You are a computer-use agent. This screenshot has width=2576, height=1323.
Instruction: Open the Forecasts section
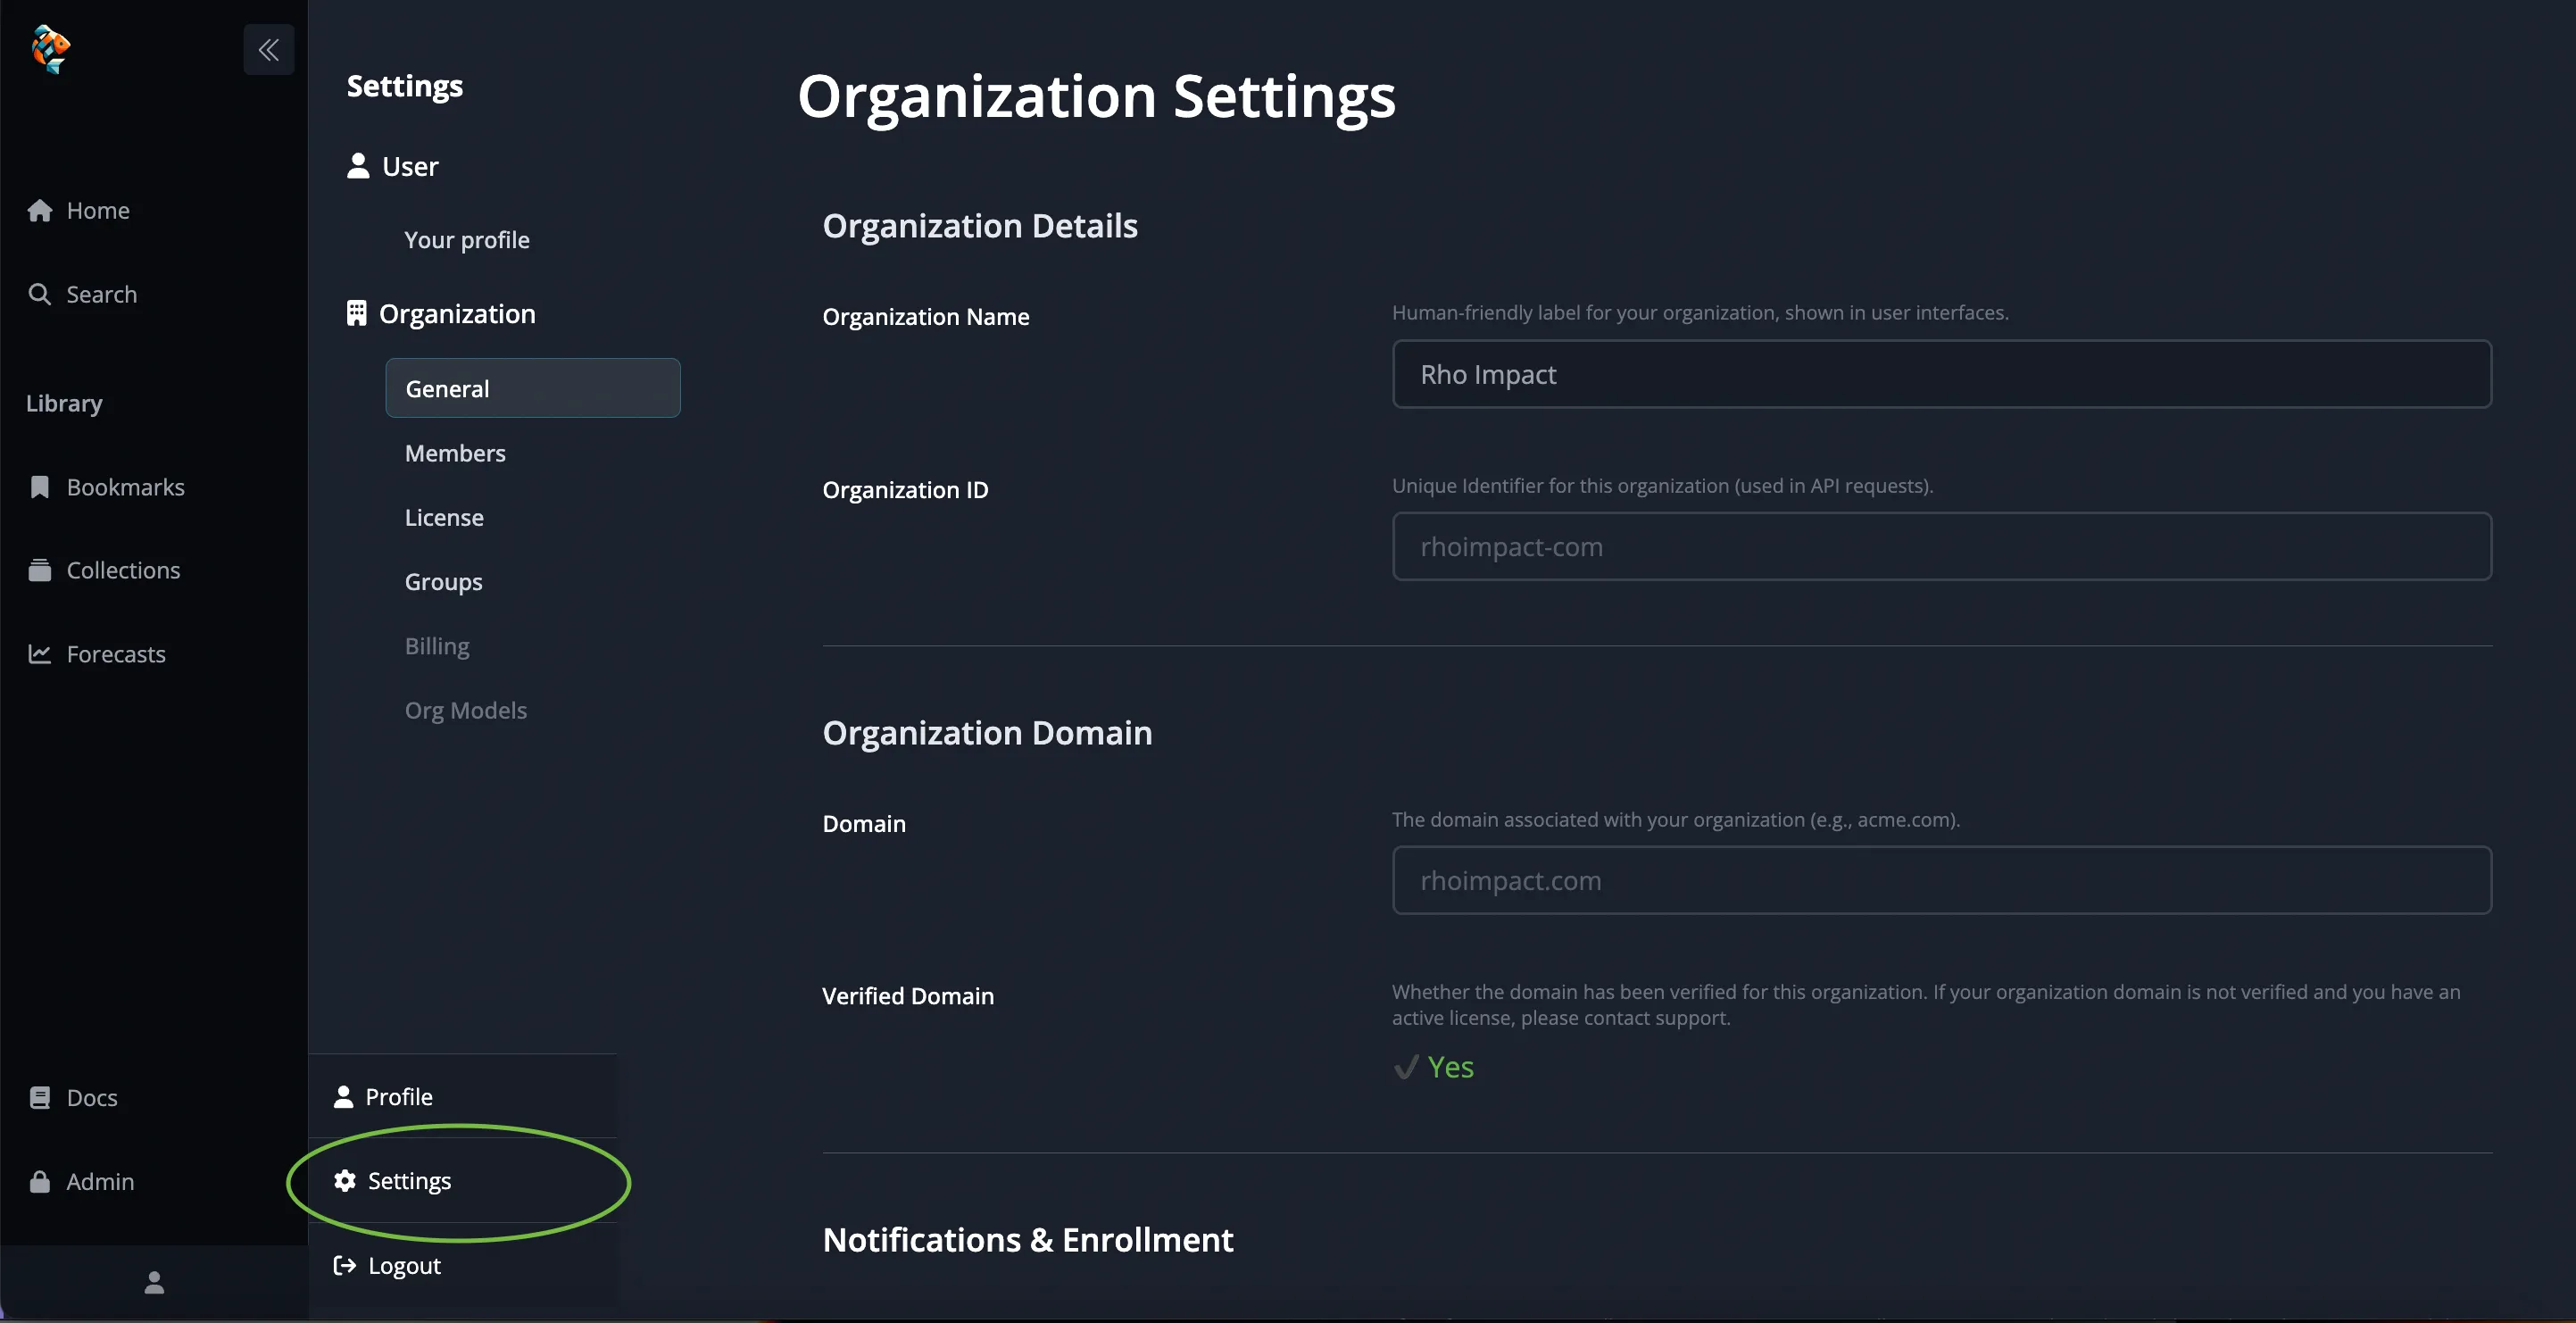[116, 653]
